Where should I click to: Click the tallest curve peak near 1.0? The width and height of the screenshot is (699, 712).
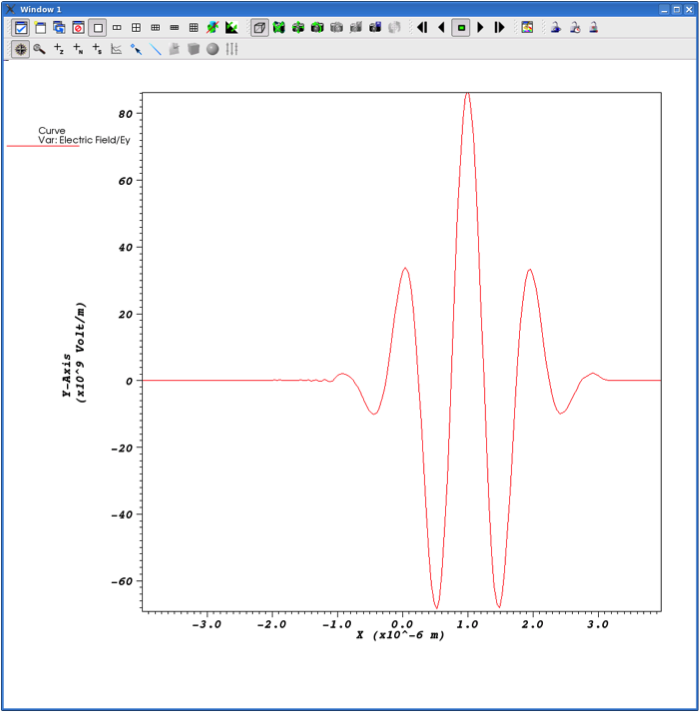click(467, 94)
